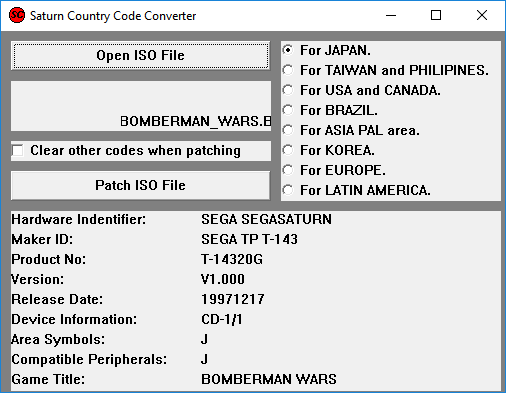Click the Maker ID value SEGA TP T-143
The height and width of the screenshot is (393, 506).
[249, 239]
